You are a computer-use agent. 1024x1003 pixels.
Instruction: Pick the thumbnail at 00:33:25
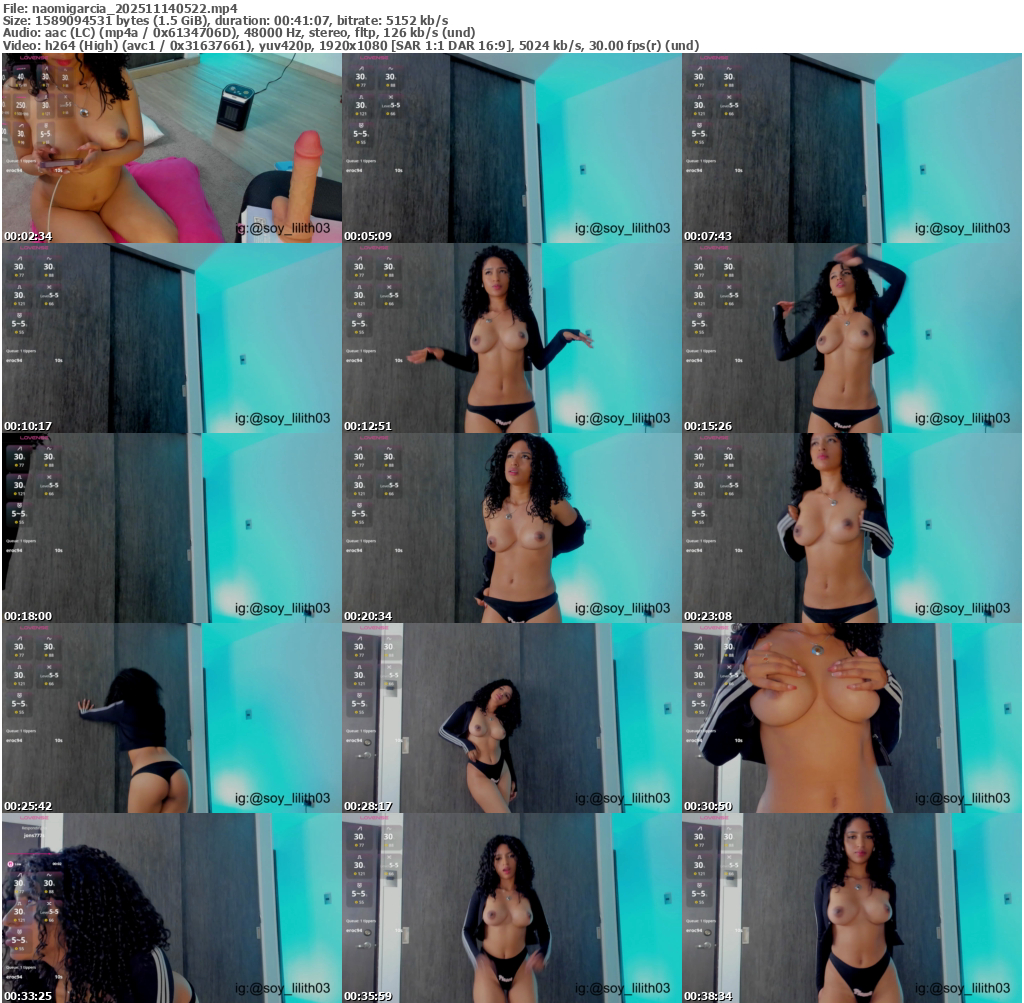(172, 908)
